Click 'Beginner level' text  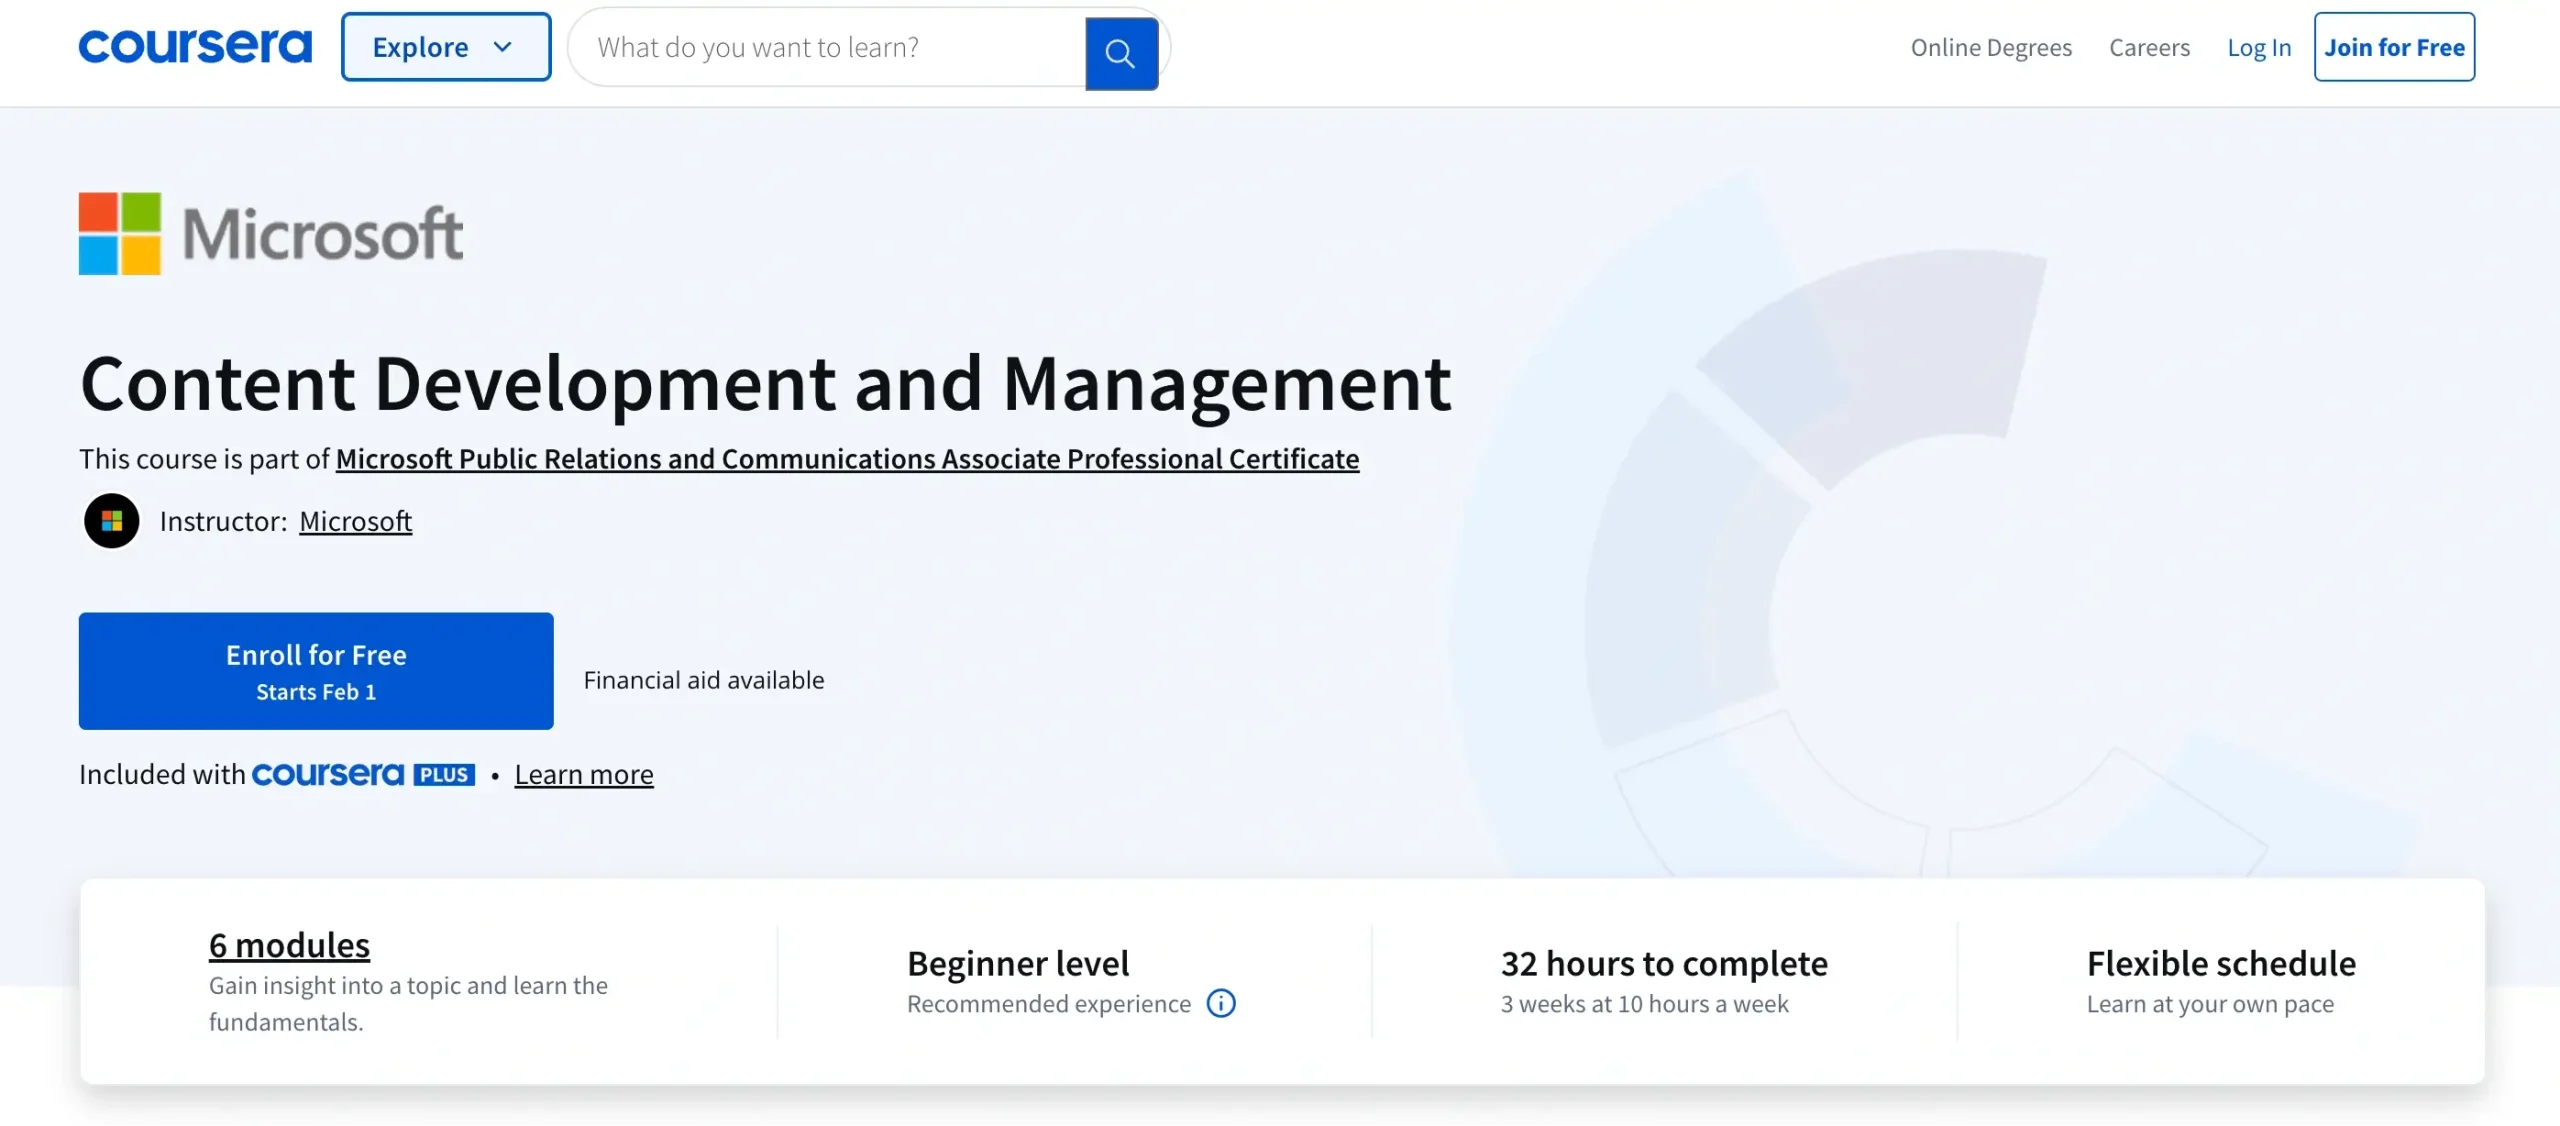tap(1018, 963)
